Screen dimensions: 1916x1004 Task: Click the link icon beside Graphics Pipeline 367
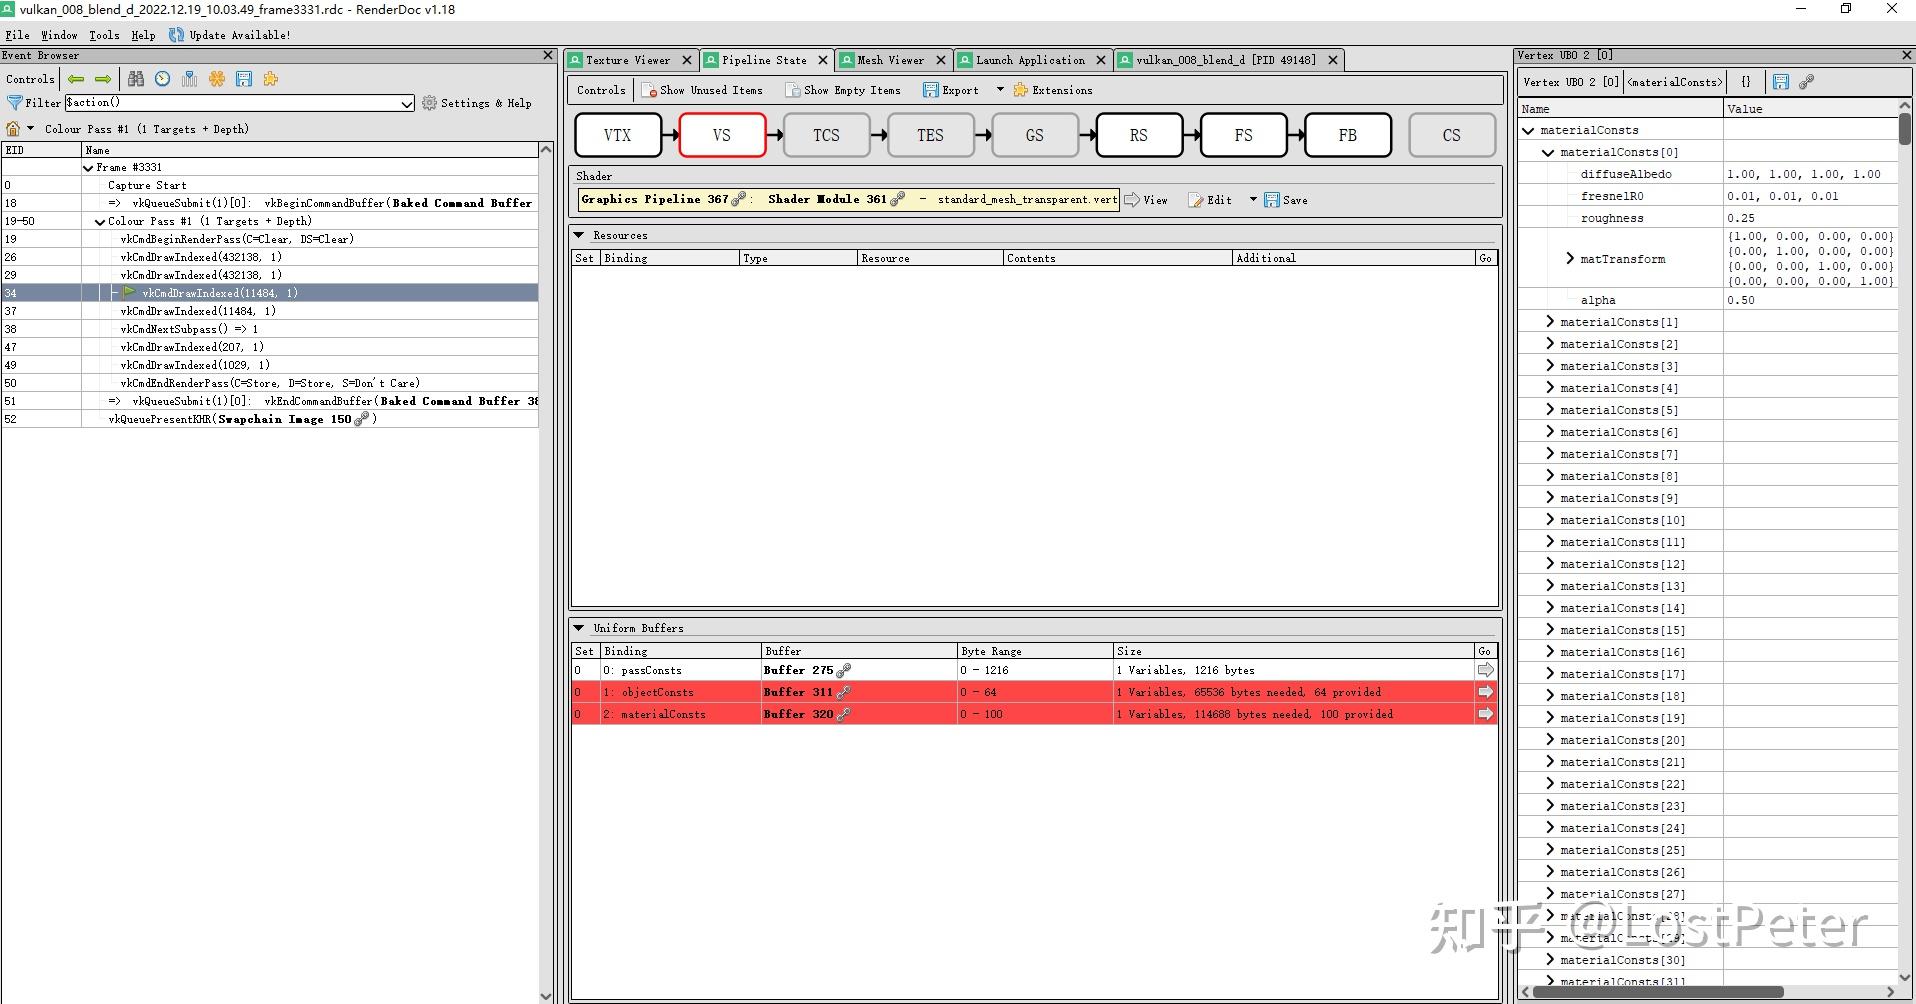click(739, 199)
